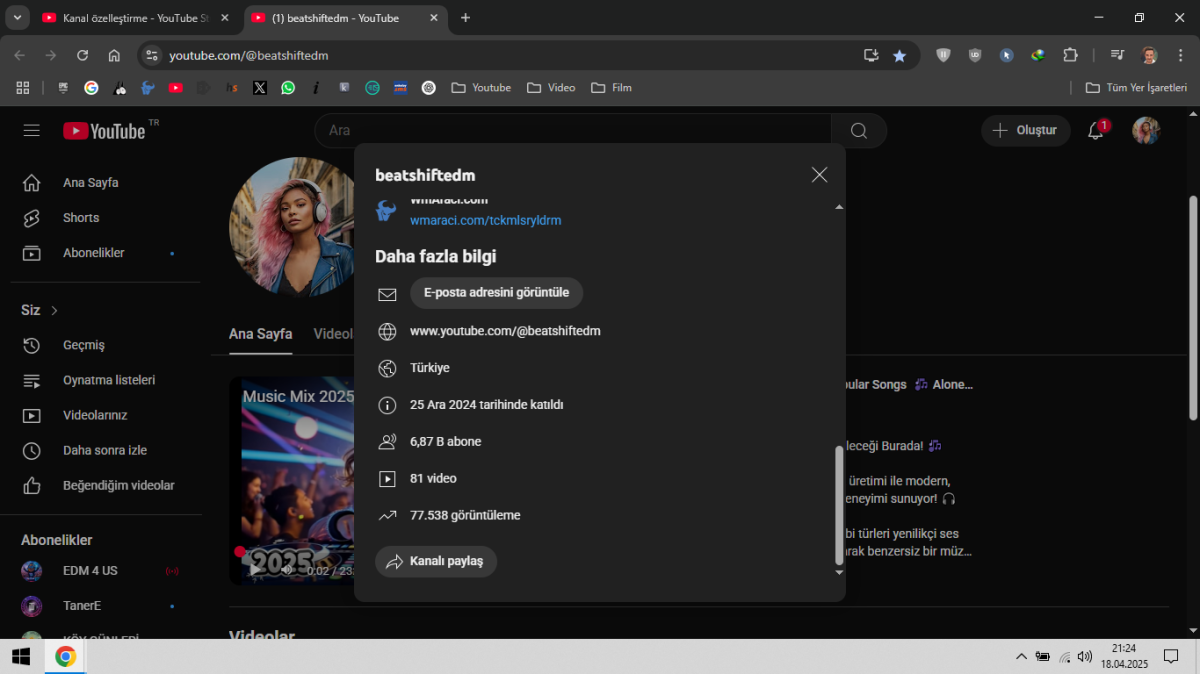The width and height of the screenshot is (1200, 674).
Task: Open the bookmarks bar apps grid
Action: tap(23, 88)
